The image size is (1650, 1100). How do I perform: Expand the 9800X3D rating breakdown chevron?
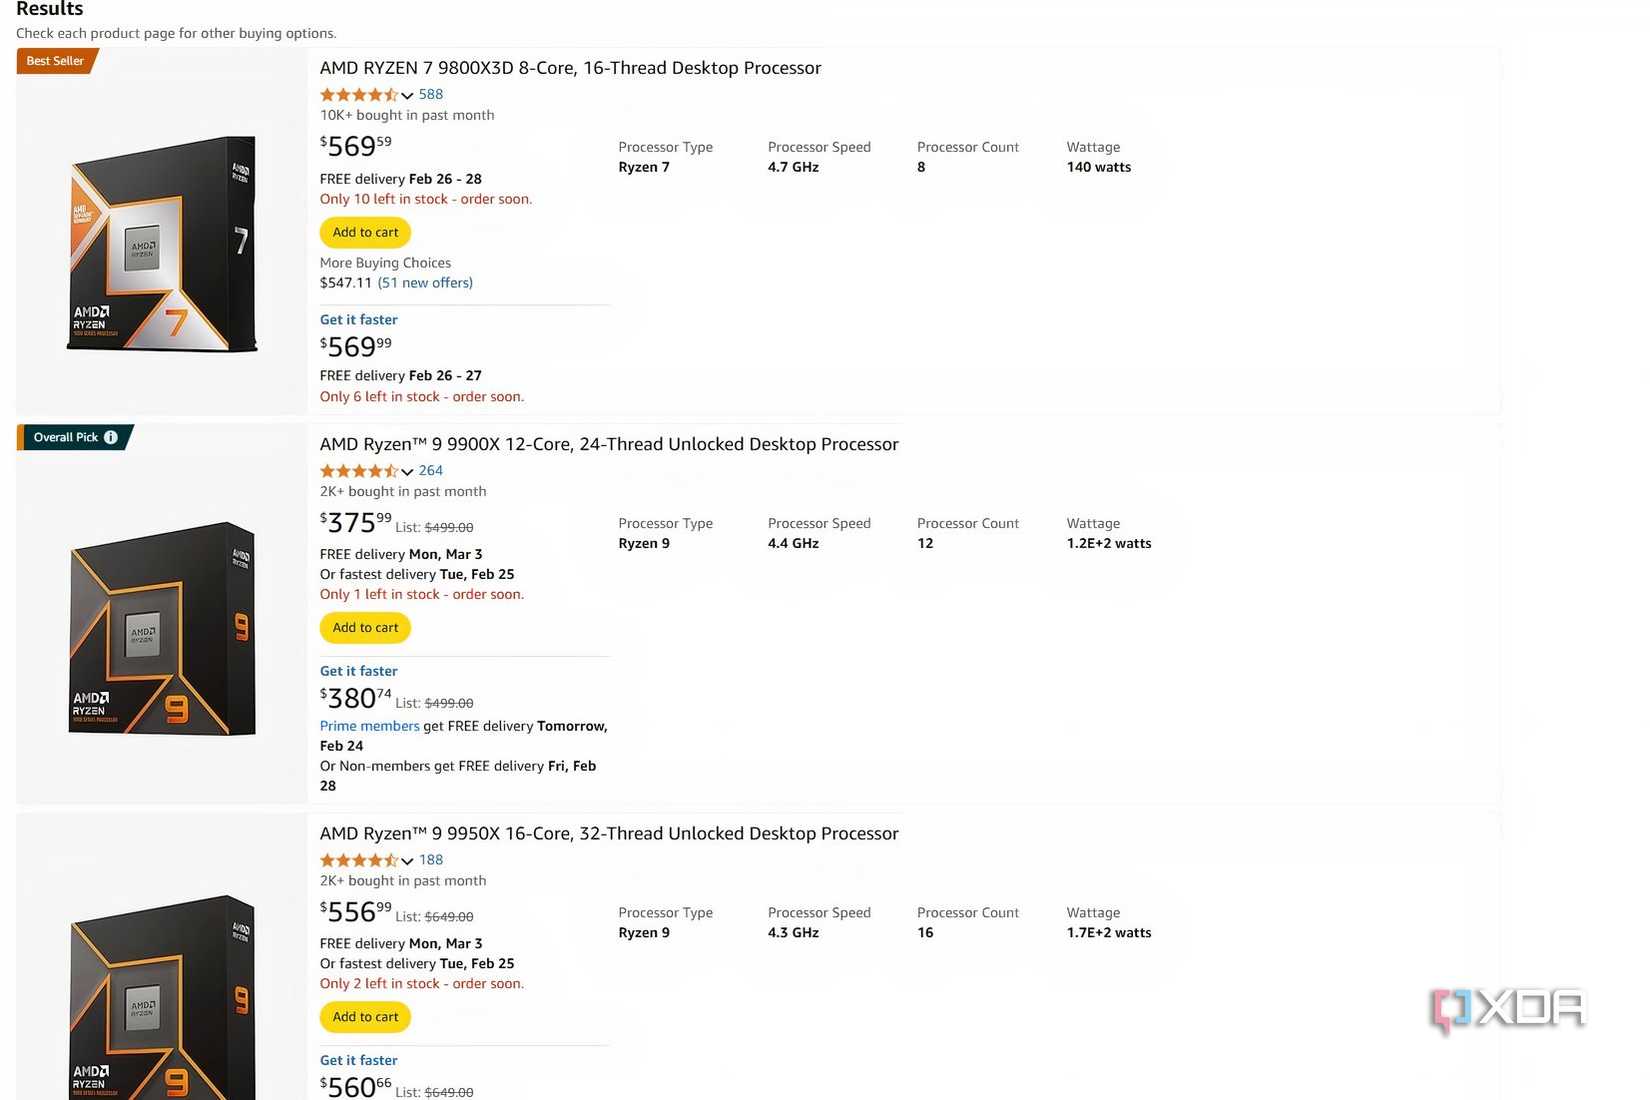[407, 96]
